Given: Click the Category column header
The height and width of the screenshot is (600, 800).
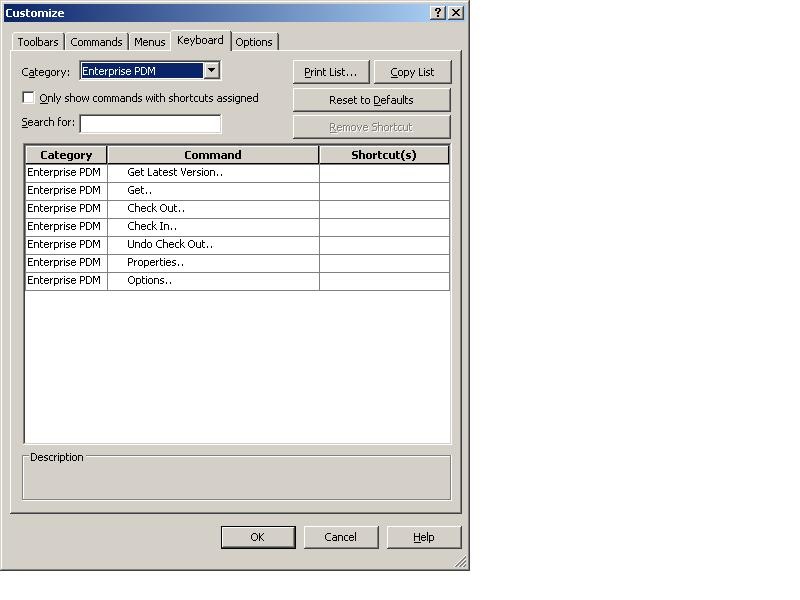Looking at the screenshot, I should (66, 155).
